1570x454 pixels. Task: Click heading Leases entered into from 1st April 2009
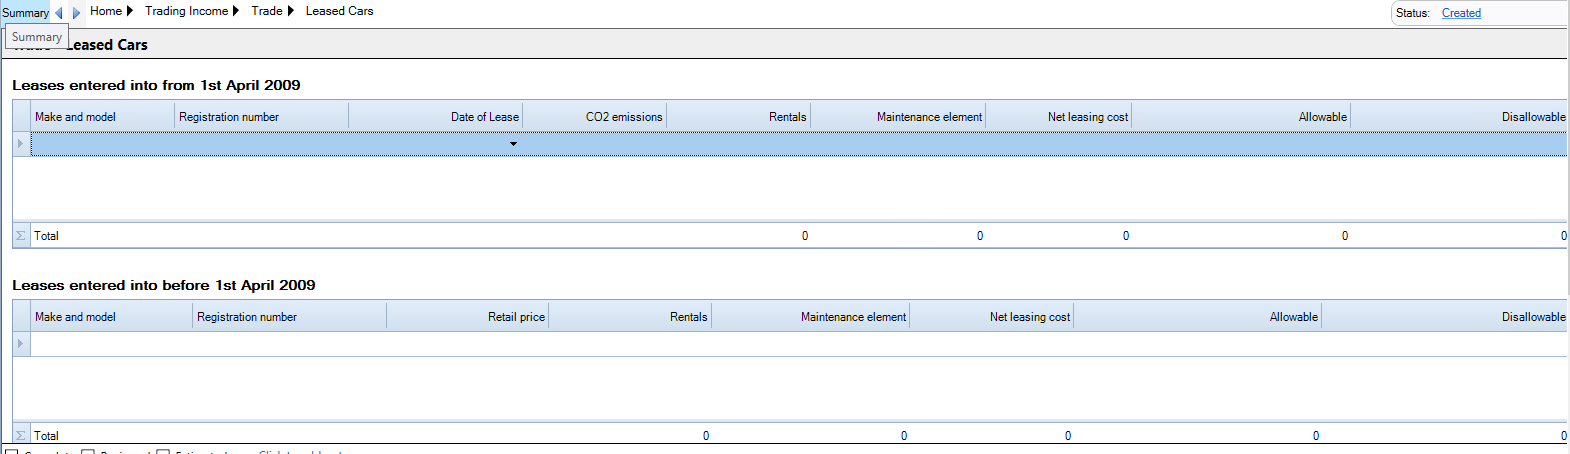[x=156, y=85]
